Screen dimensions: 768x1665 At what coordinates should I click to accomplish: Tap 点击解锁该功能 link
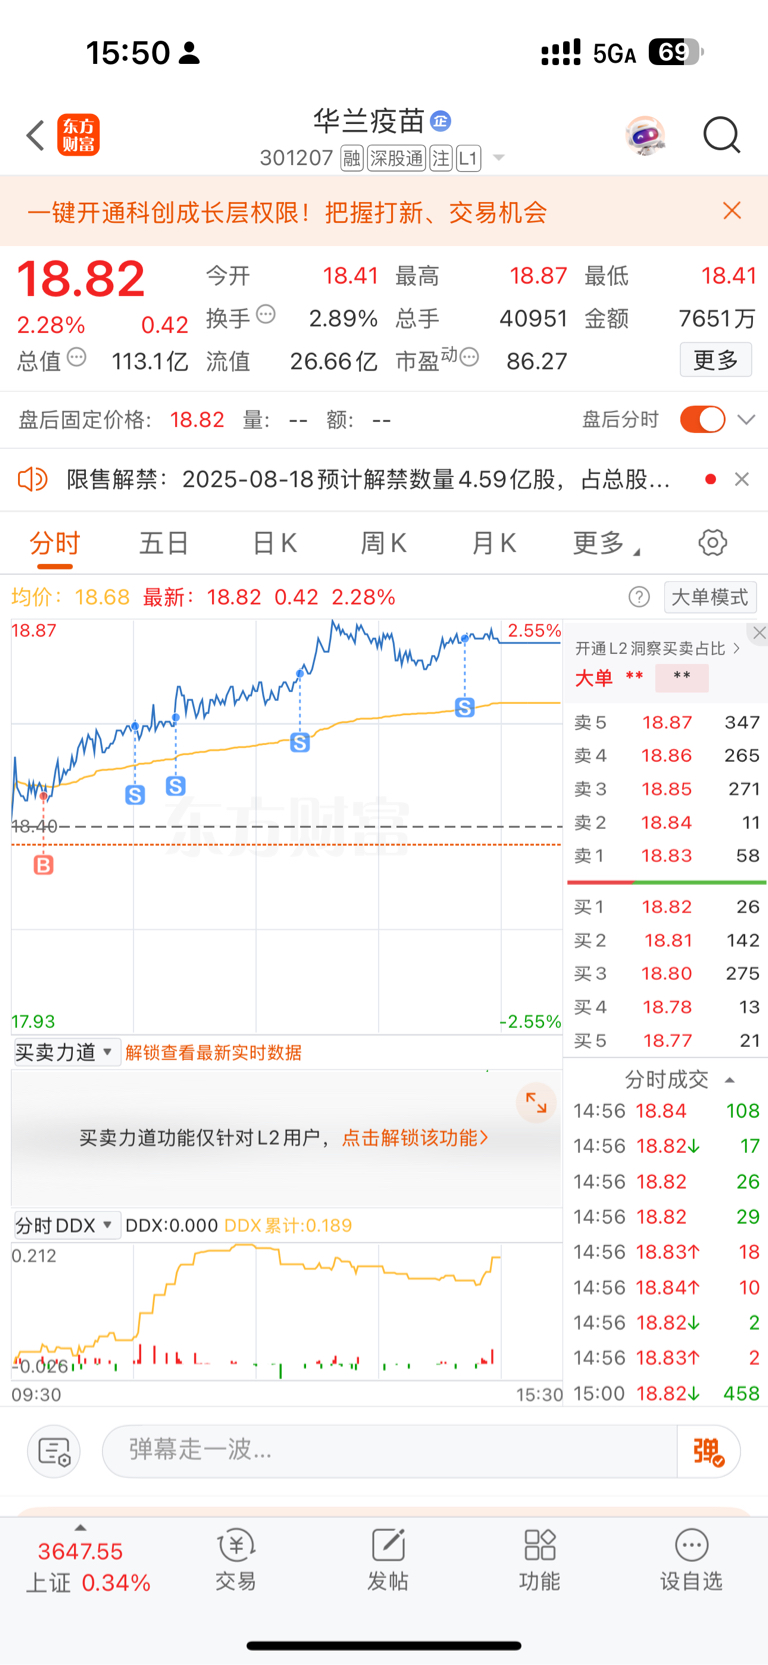[x=415, y=1138]
